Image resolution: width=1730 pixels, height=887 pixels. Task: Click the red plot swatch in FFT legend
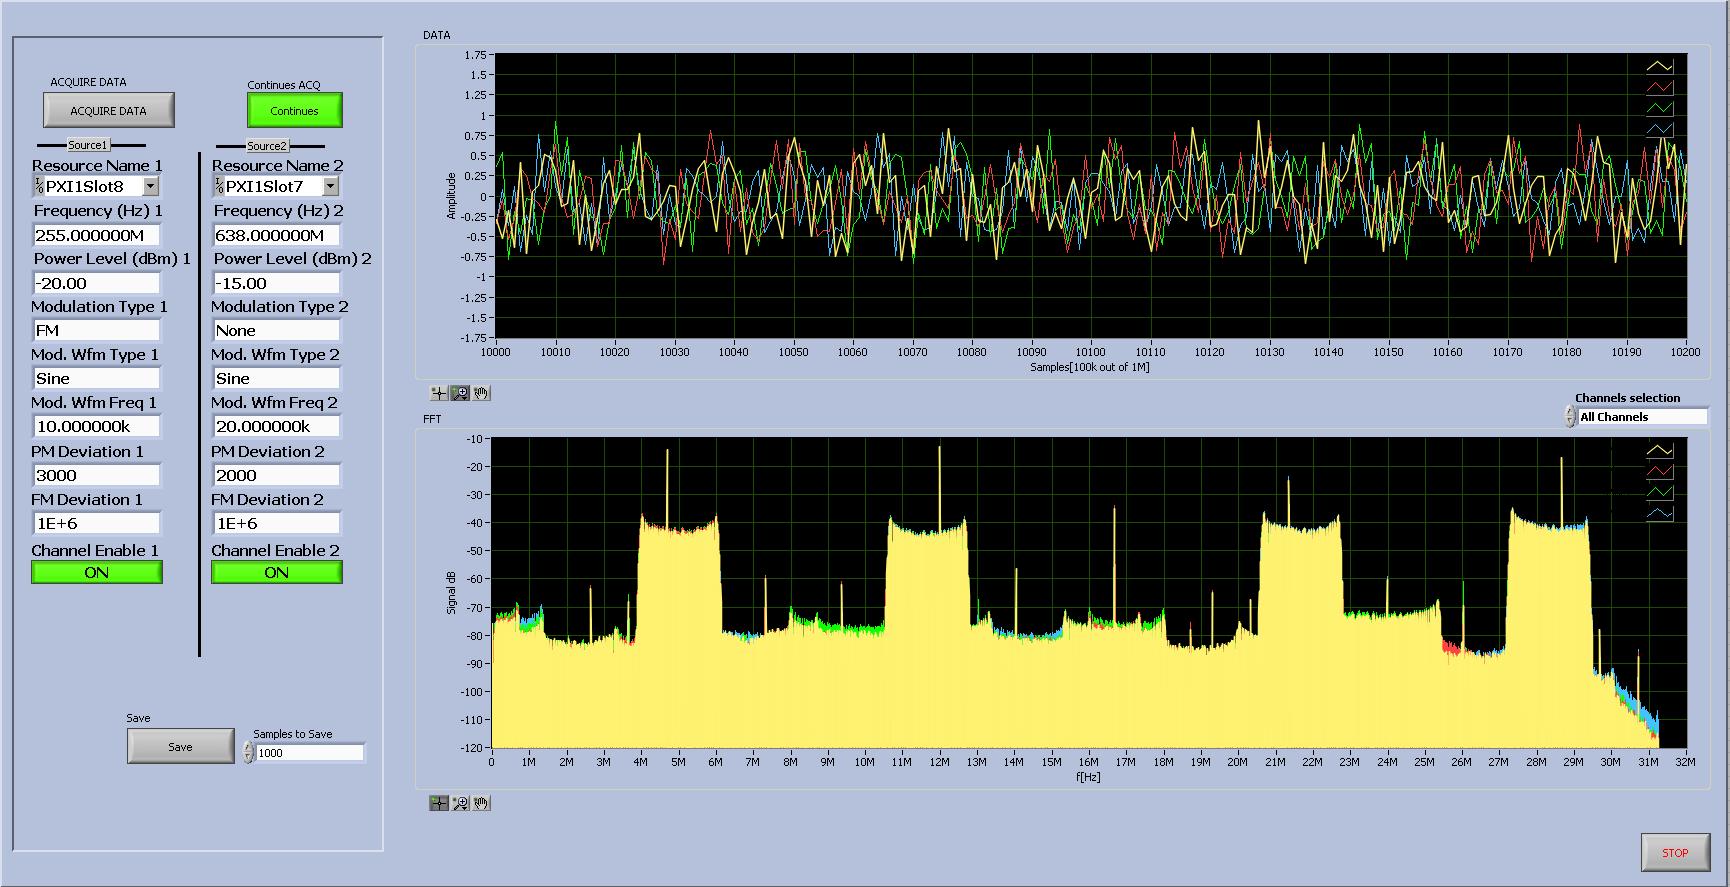(x=1659, y=471)
